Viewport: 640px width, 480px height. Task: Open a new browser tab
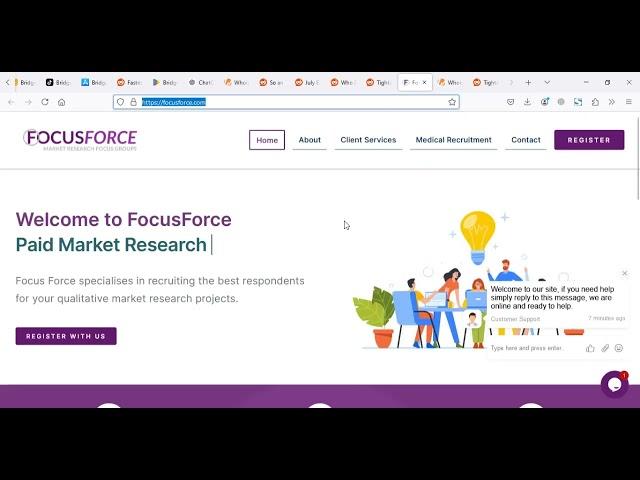528,82
